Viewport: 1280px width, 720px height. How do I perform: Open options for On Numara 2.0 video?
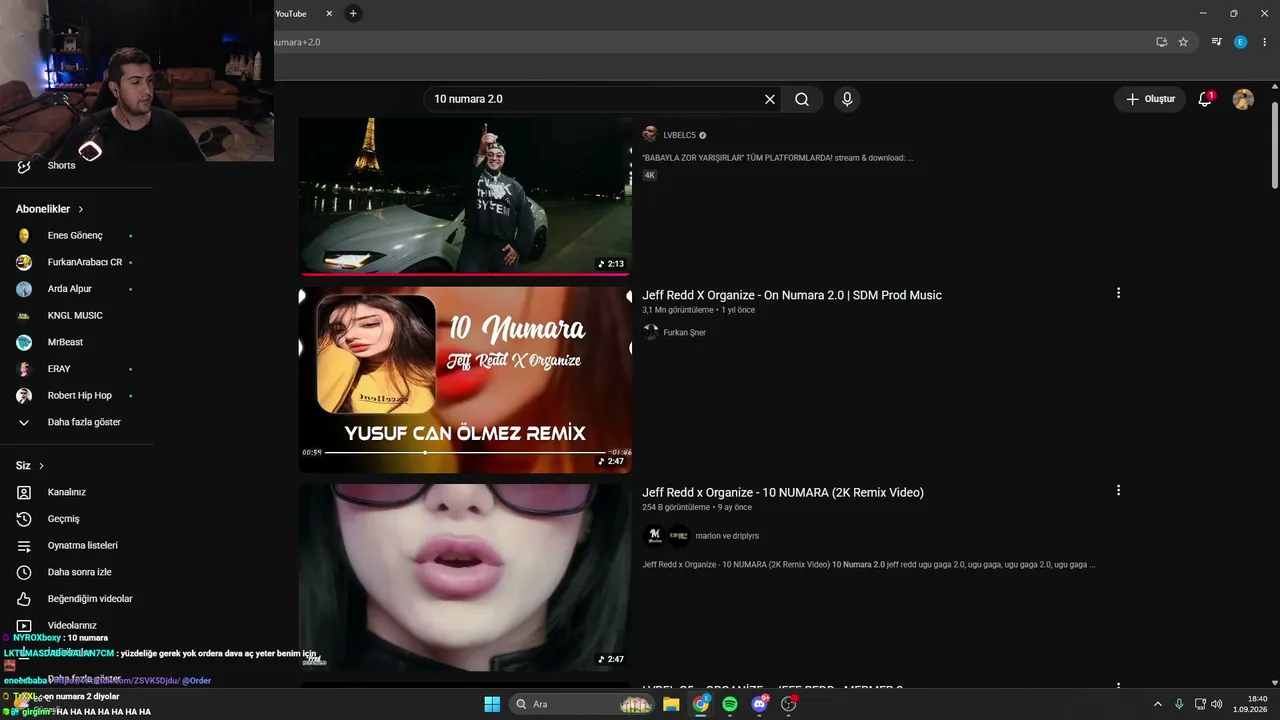(x=1118, y=293)
